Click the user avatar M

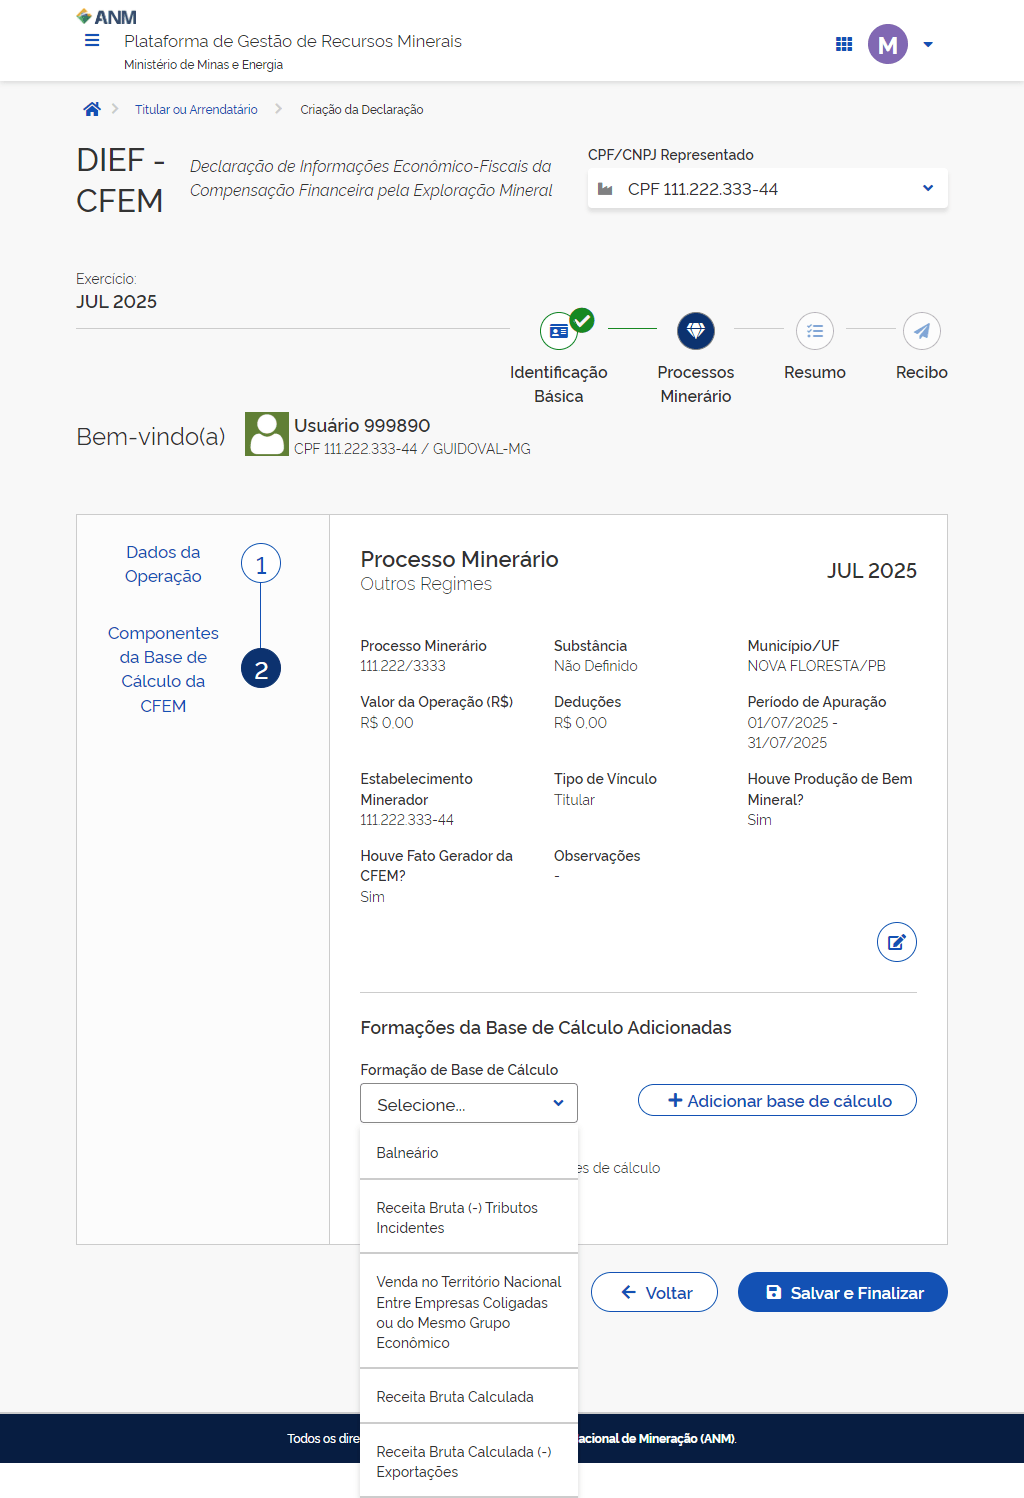click(x=887, y=44)
